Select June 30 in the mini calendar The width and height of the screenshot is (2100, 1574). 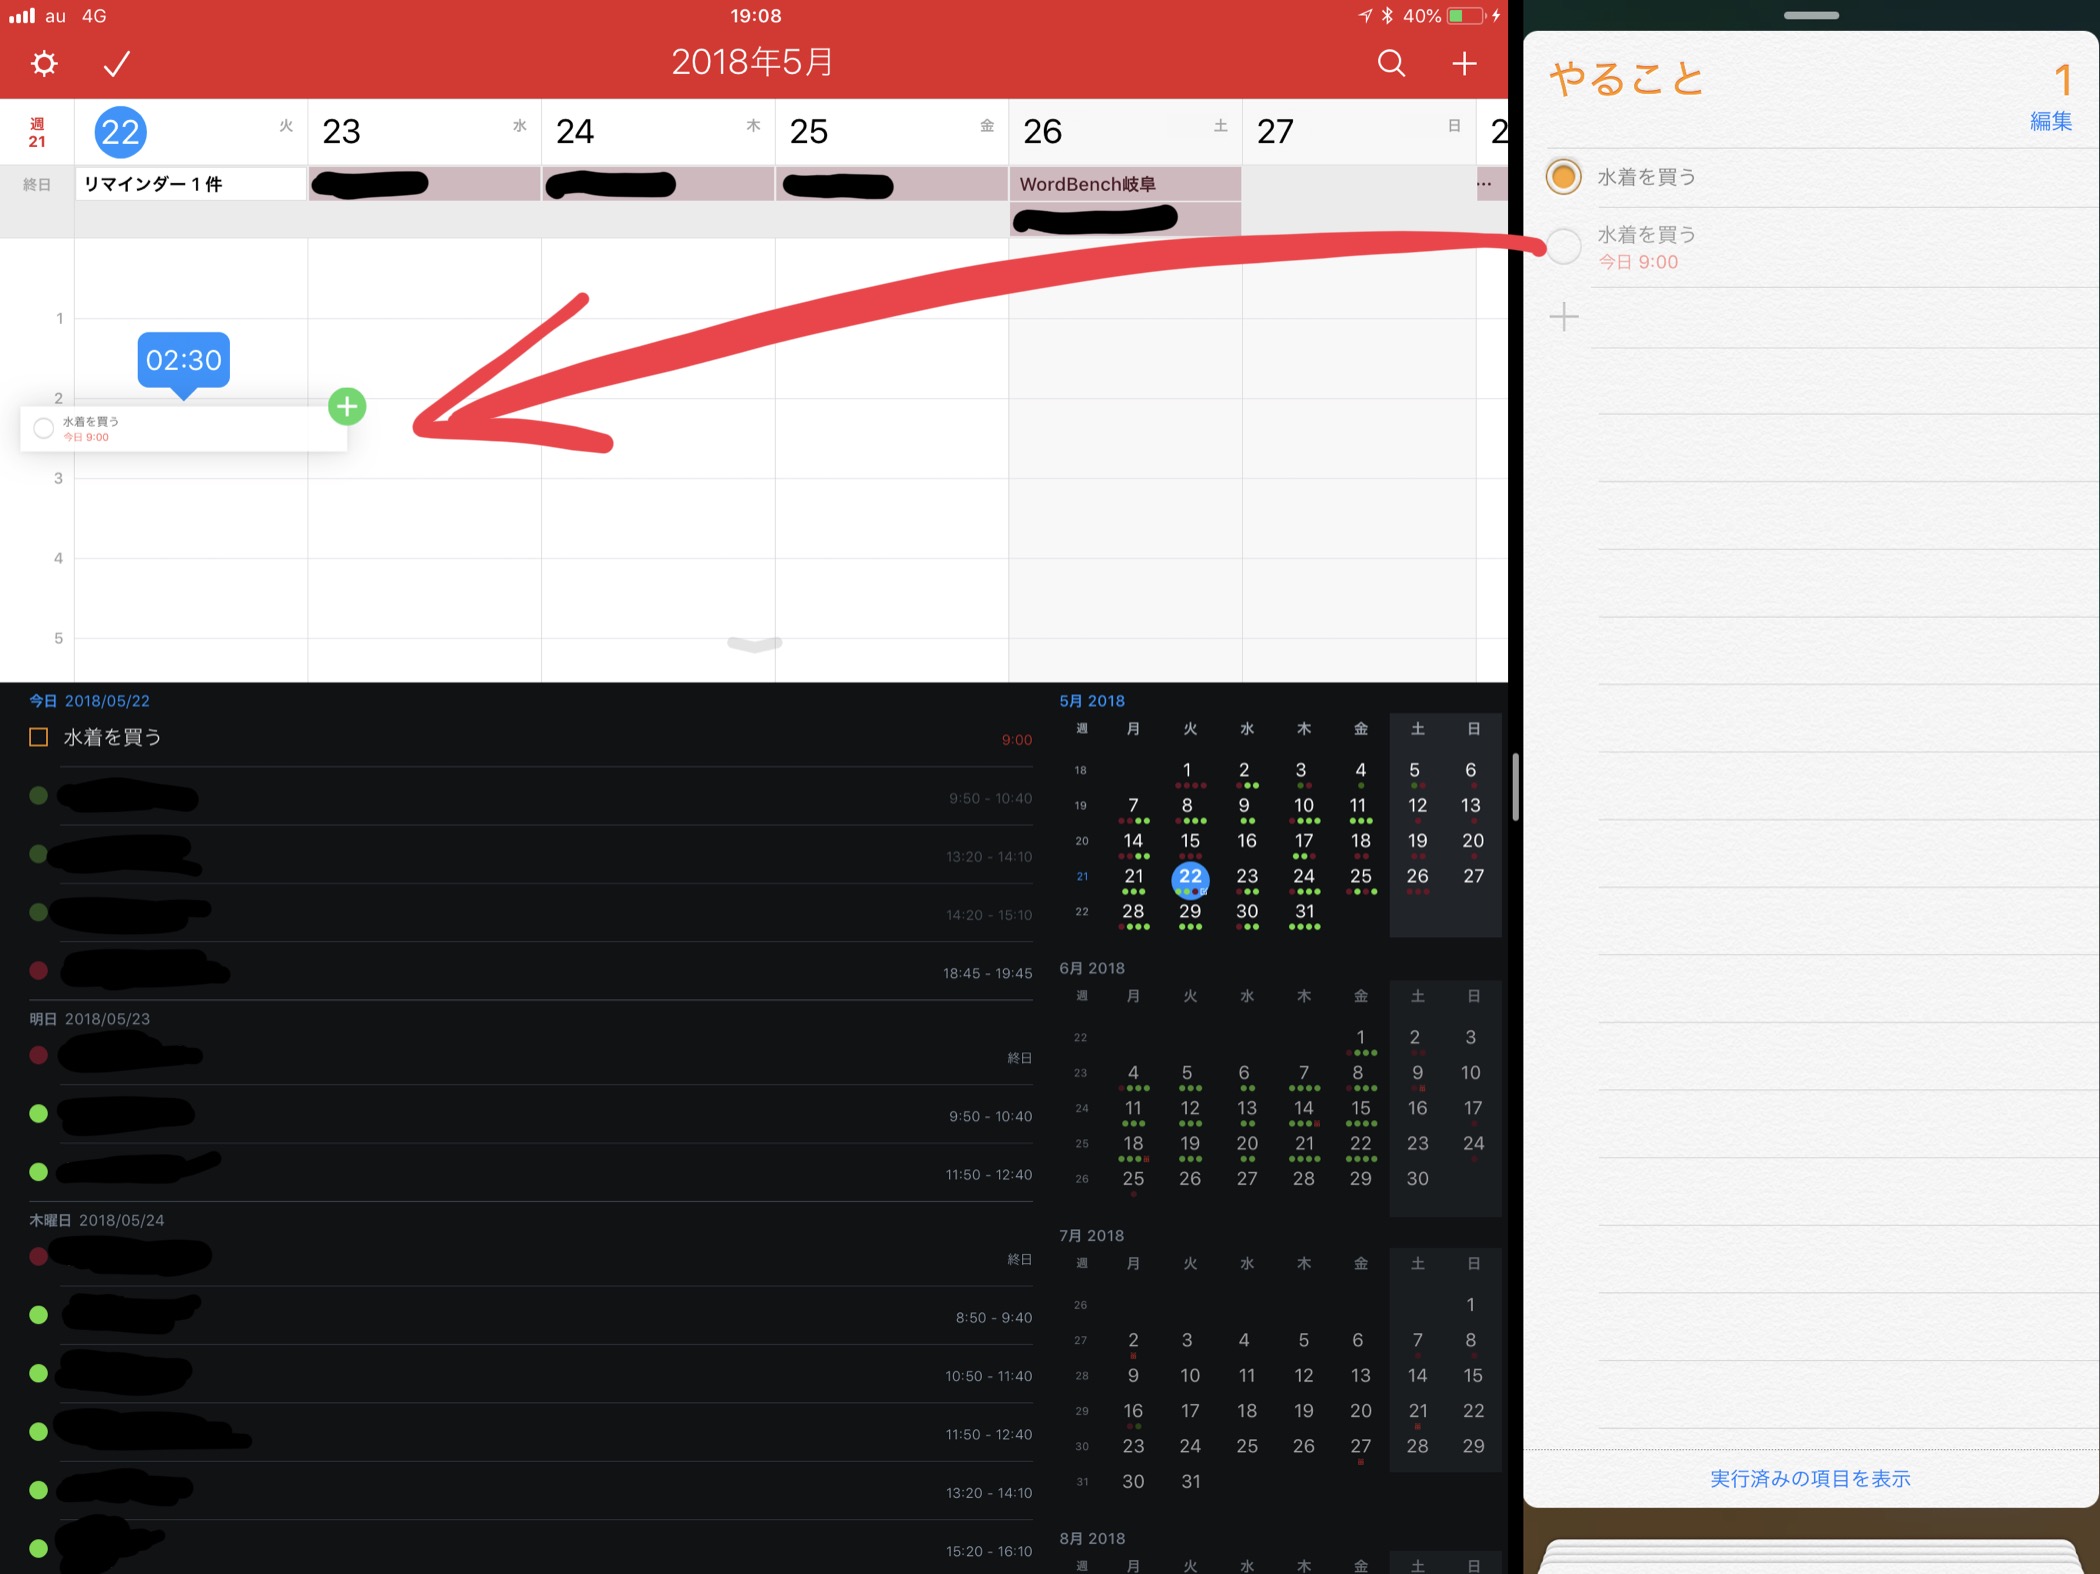pos(1417,1178)
